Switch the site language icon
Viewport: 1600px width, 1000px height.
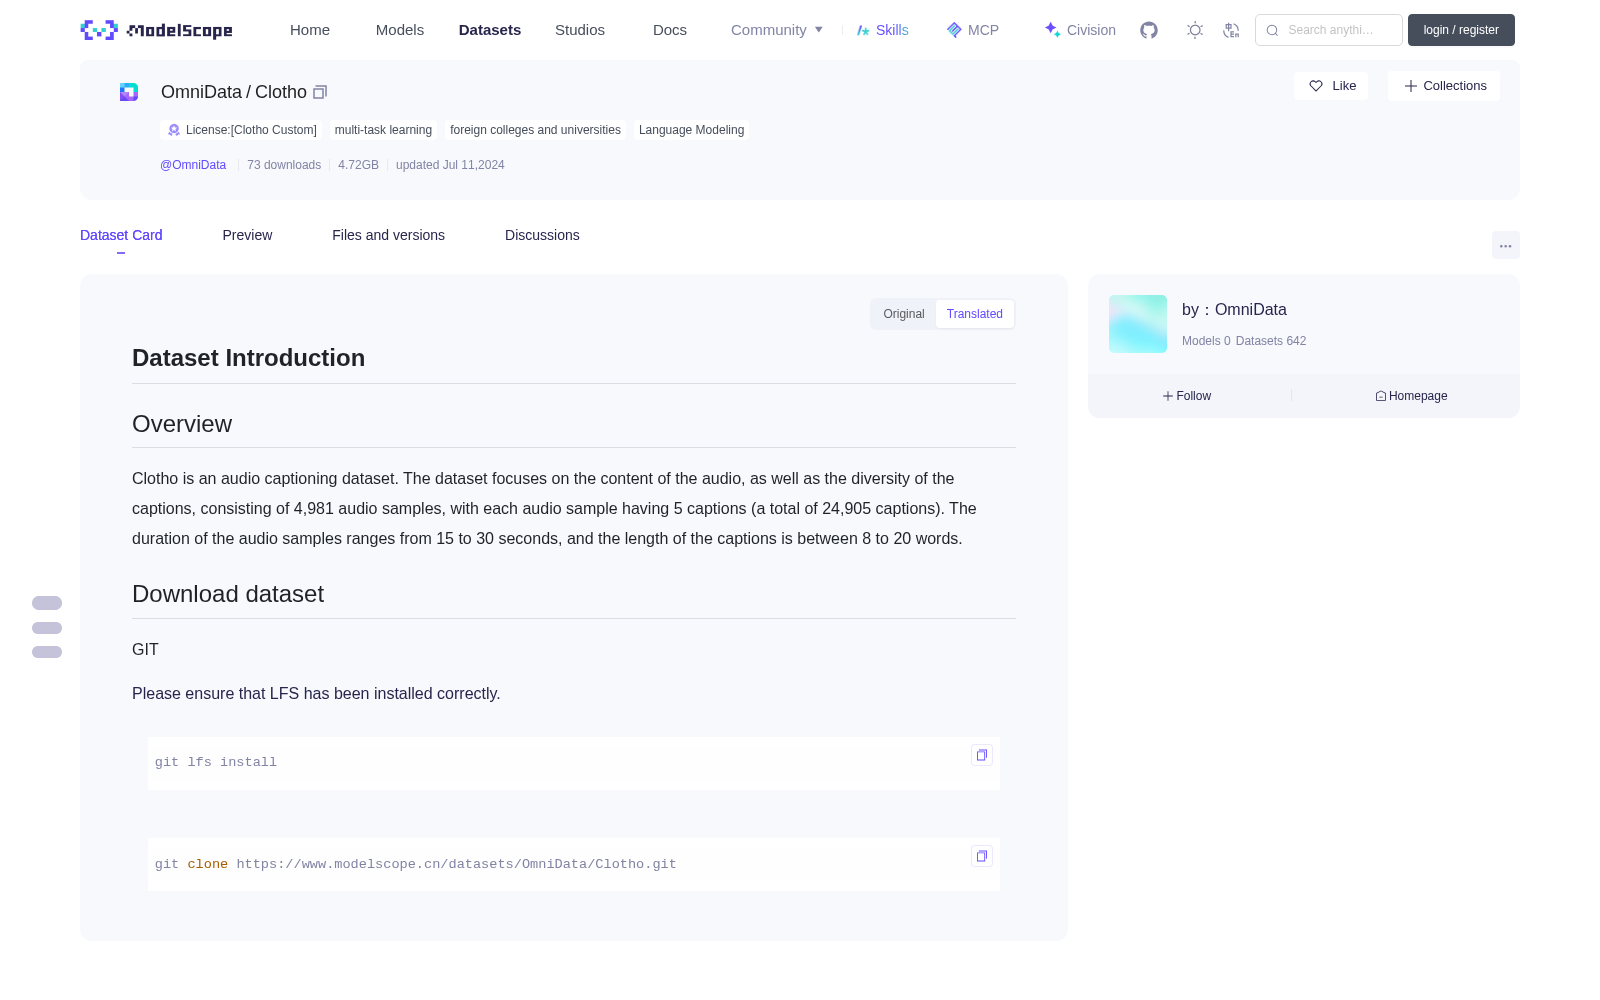point(1231,30)
